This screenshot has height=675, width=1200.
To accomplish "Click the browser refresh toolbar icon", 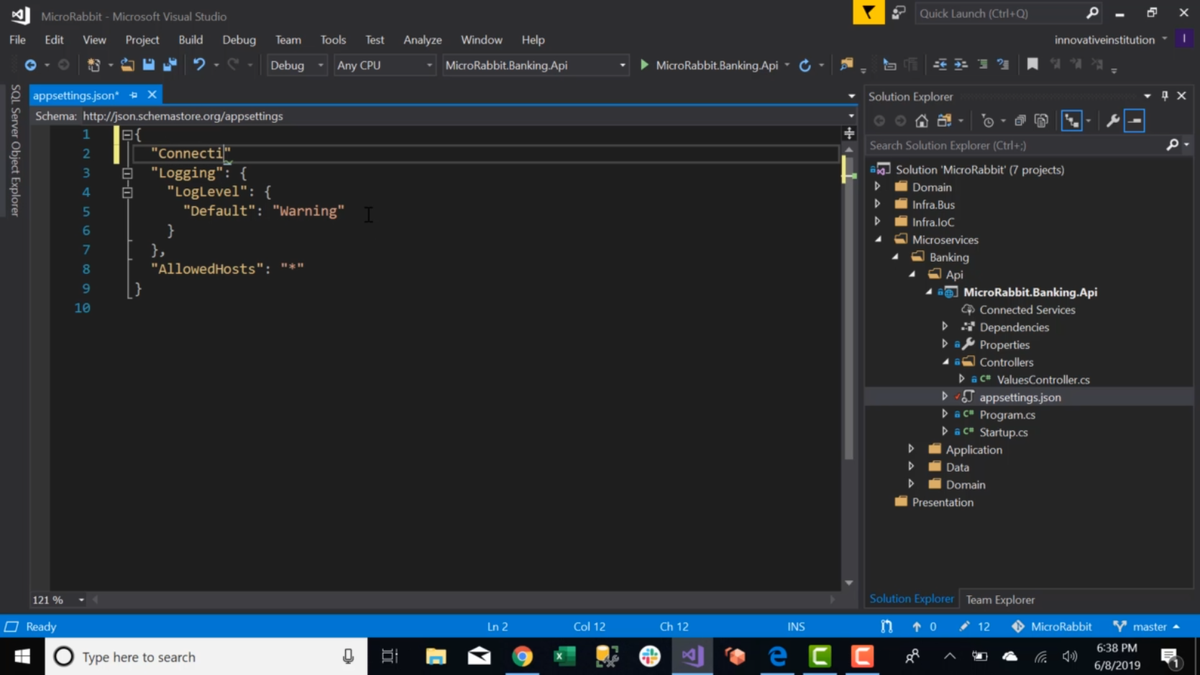I will (x=805, y=65).
